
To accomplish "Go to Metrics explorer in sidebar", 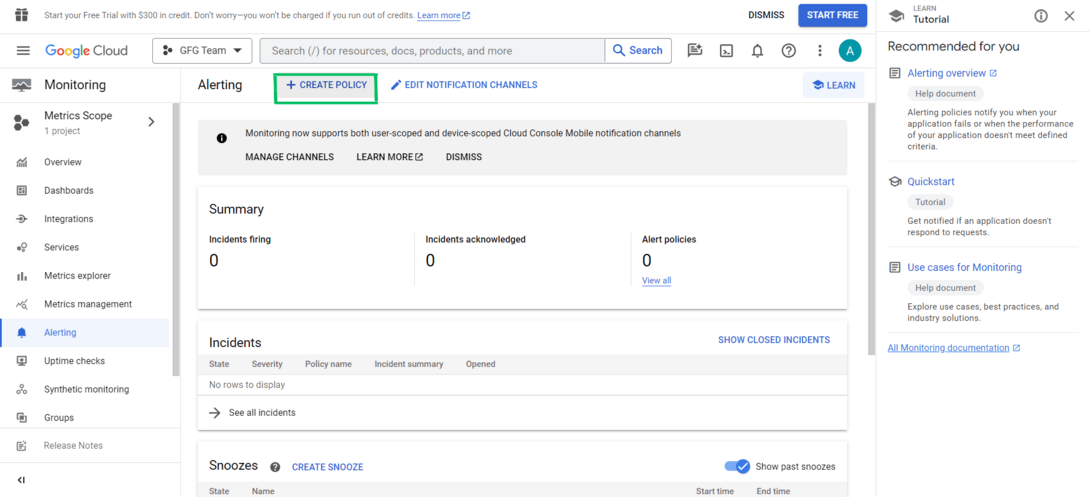I will coord(77,276).
